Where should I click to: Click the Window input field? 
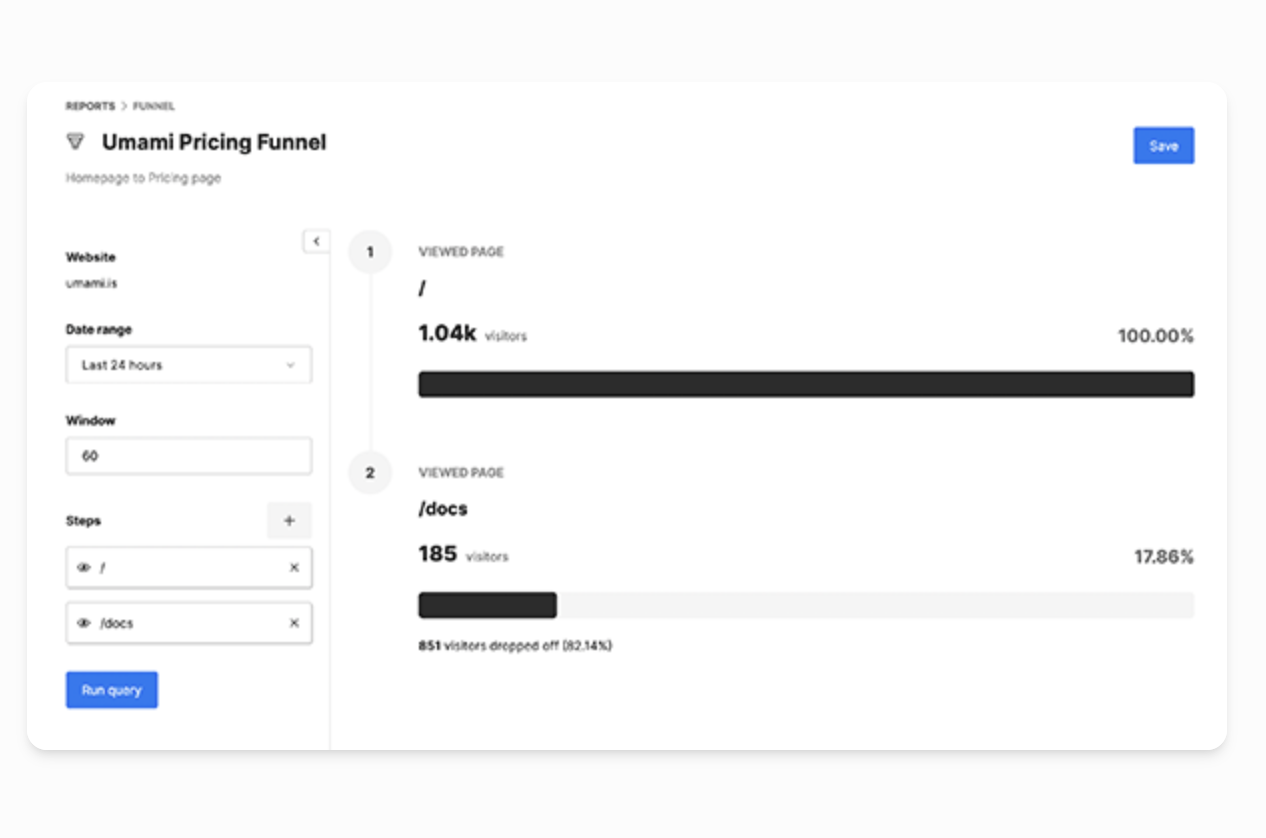pos(188,456)
